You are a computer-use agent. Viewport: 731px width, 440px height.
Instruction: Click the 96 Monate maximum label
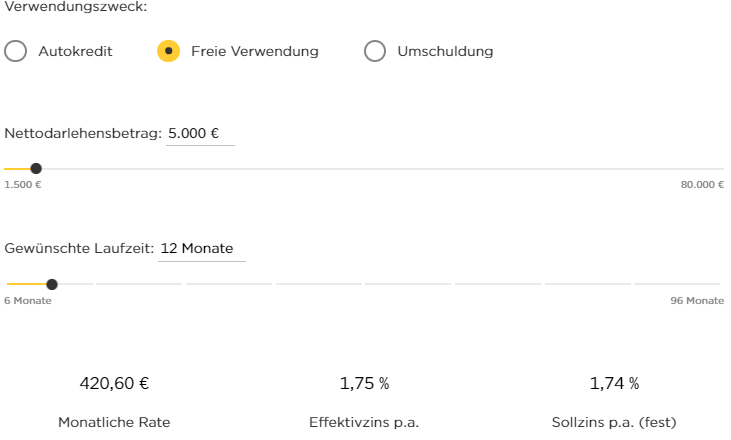(x=697, y=300)
